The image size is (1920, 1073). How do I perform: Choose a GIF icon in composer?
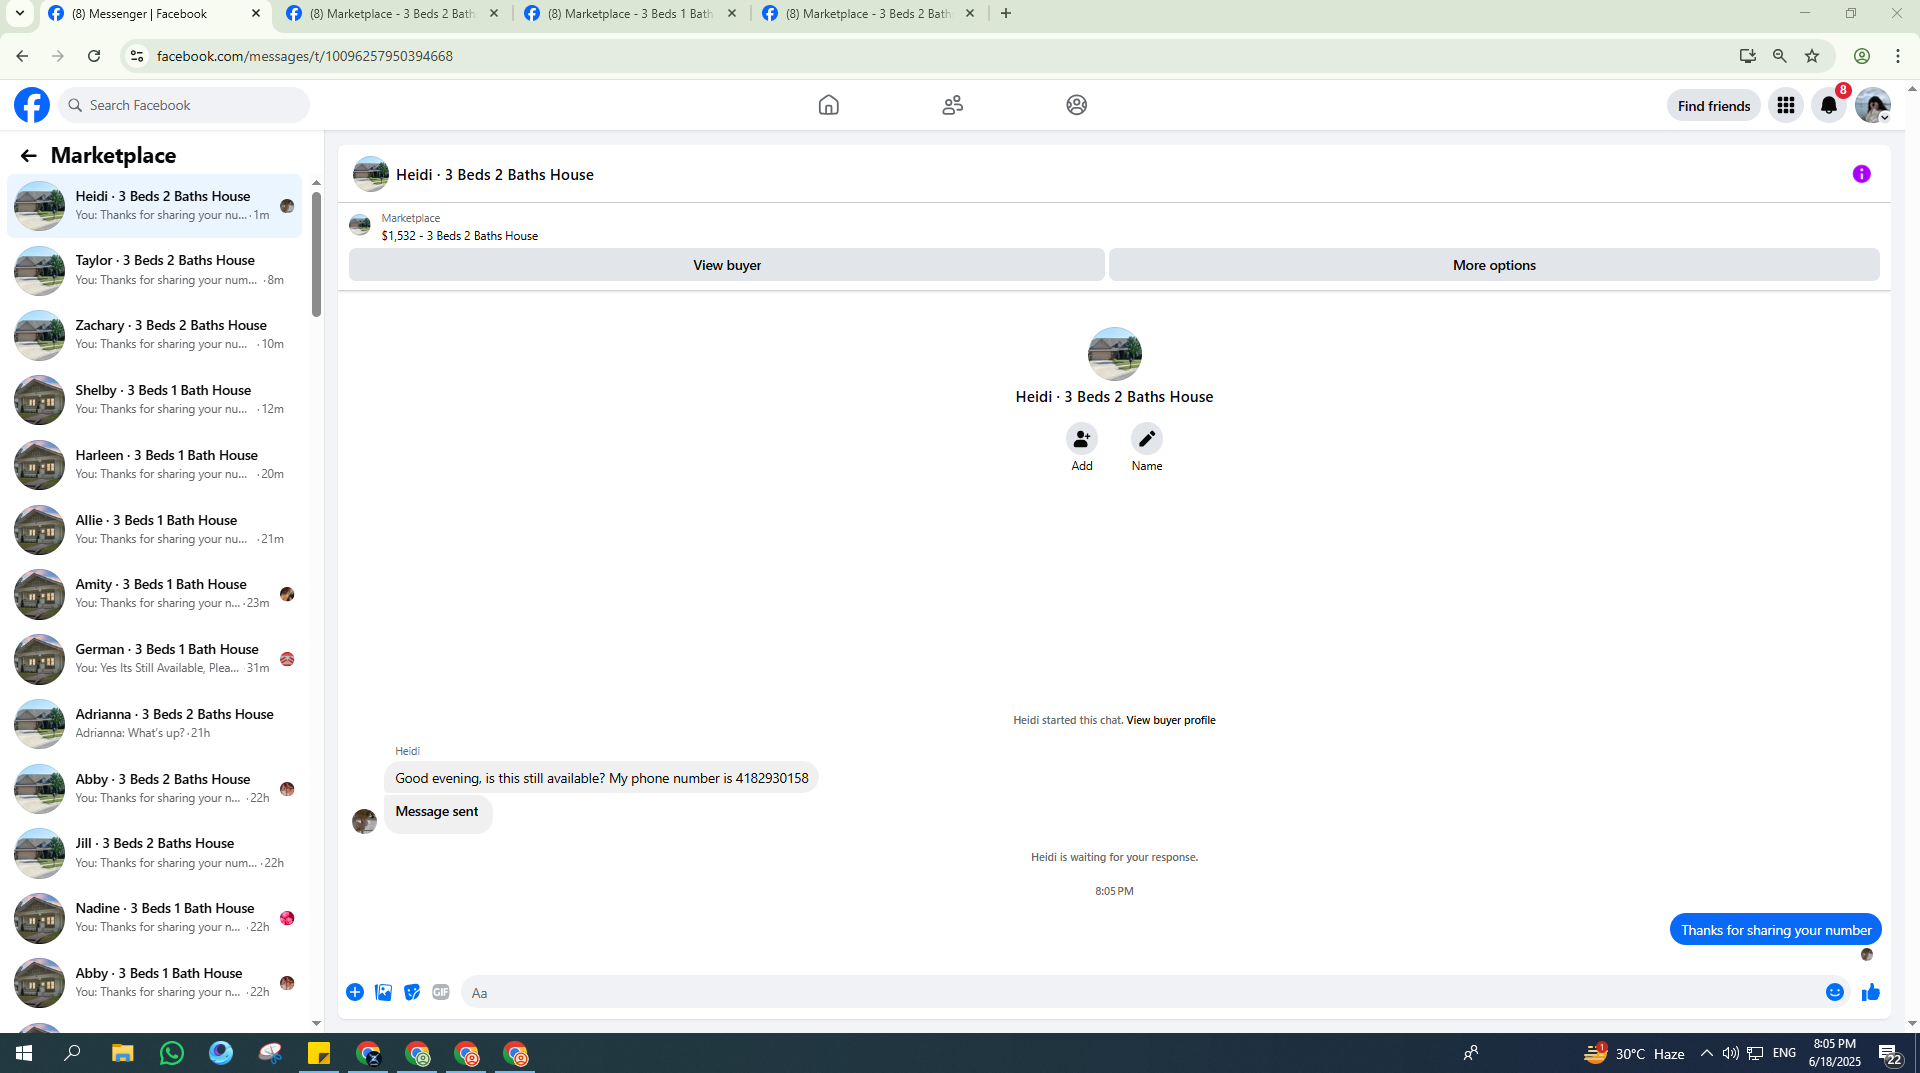(x=441, y=992)
